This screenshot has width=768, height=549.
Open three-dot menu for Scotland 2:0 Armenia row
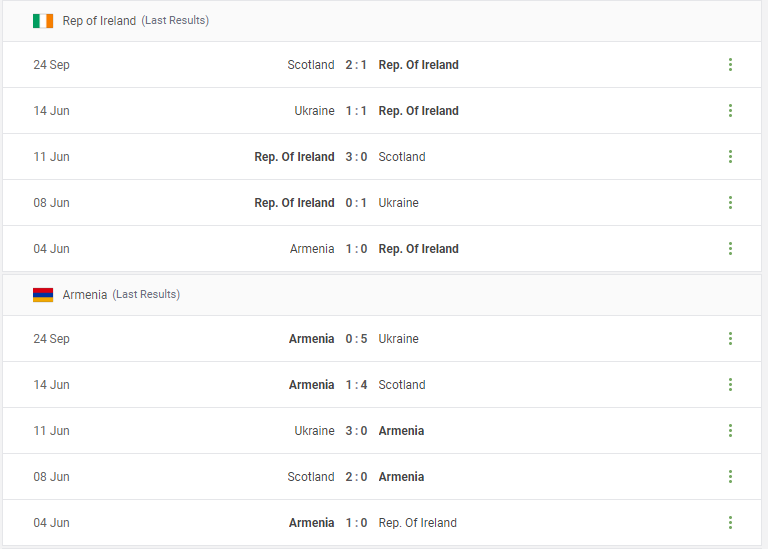tap(730, 477)
